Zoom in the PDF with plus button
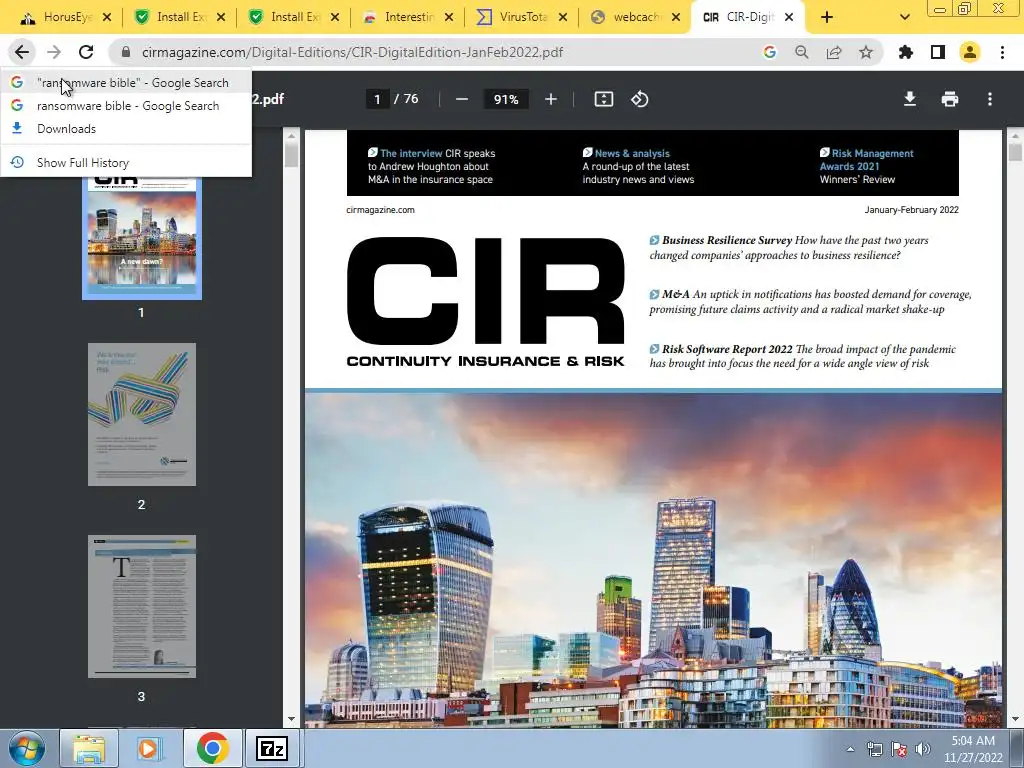The image size is (1024, 768). coord(551,99)
